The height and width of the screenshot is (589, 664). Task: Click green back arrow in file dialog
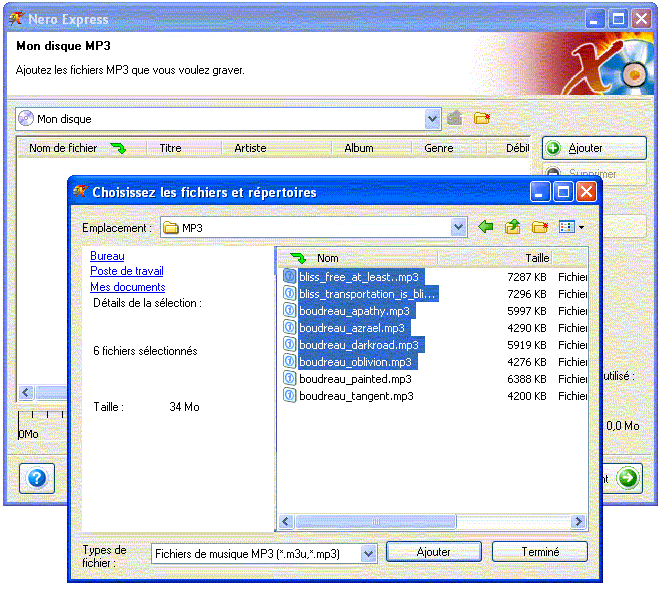pos(486,227)
